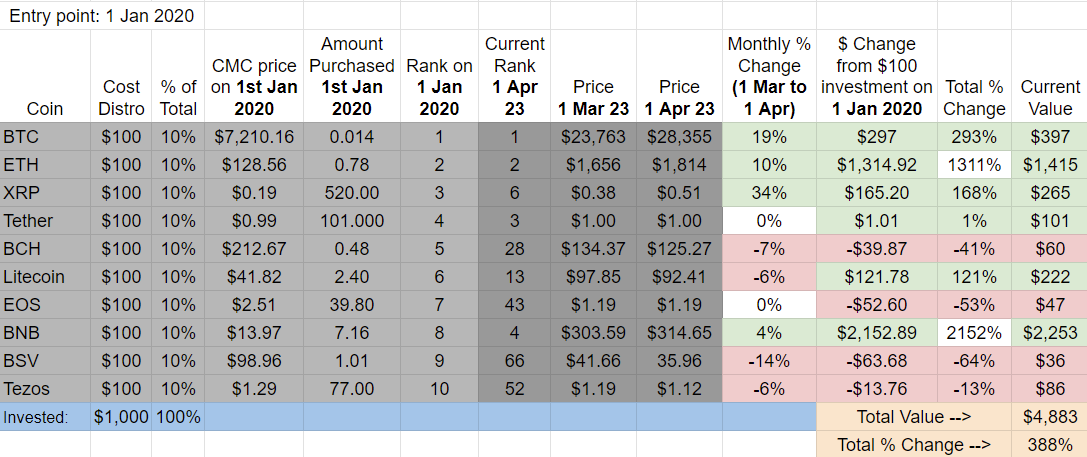This screenshot has height=457, width=1087.
Task: Select the 'Total Value -->' label cell
Action: [914, 417]
